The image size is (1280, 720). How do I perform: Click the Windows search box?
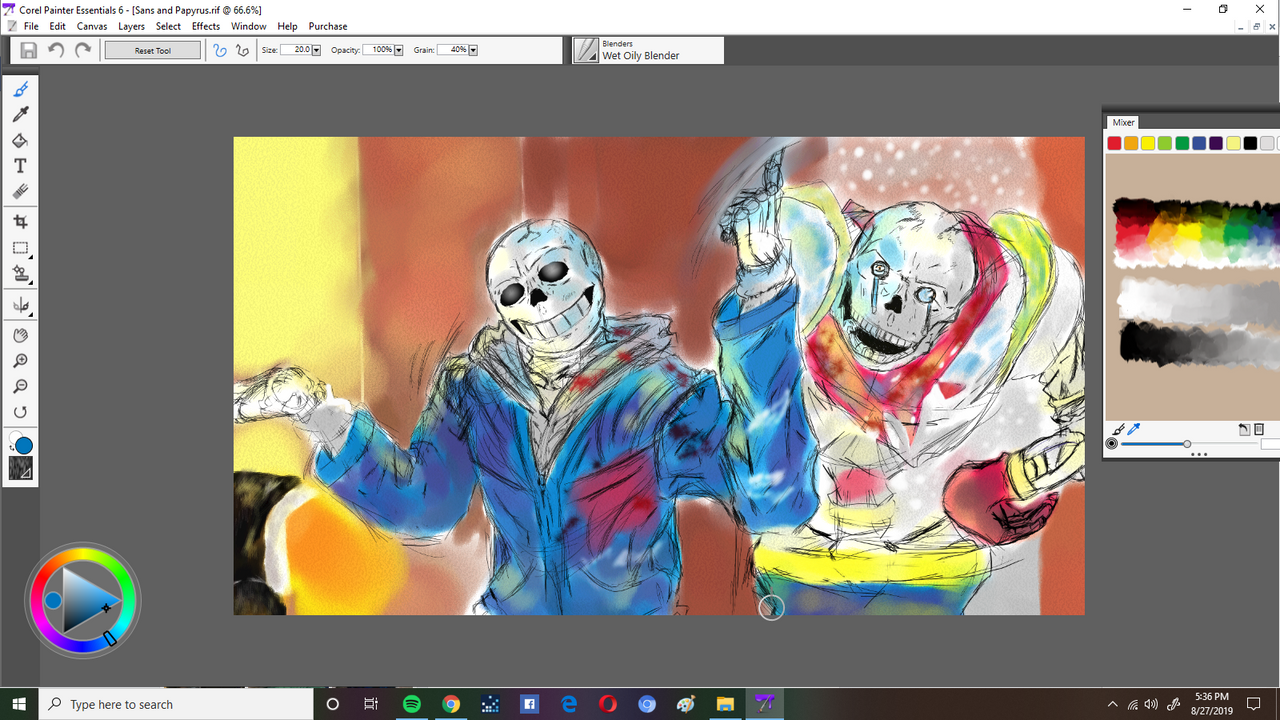176,704
